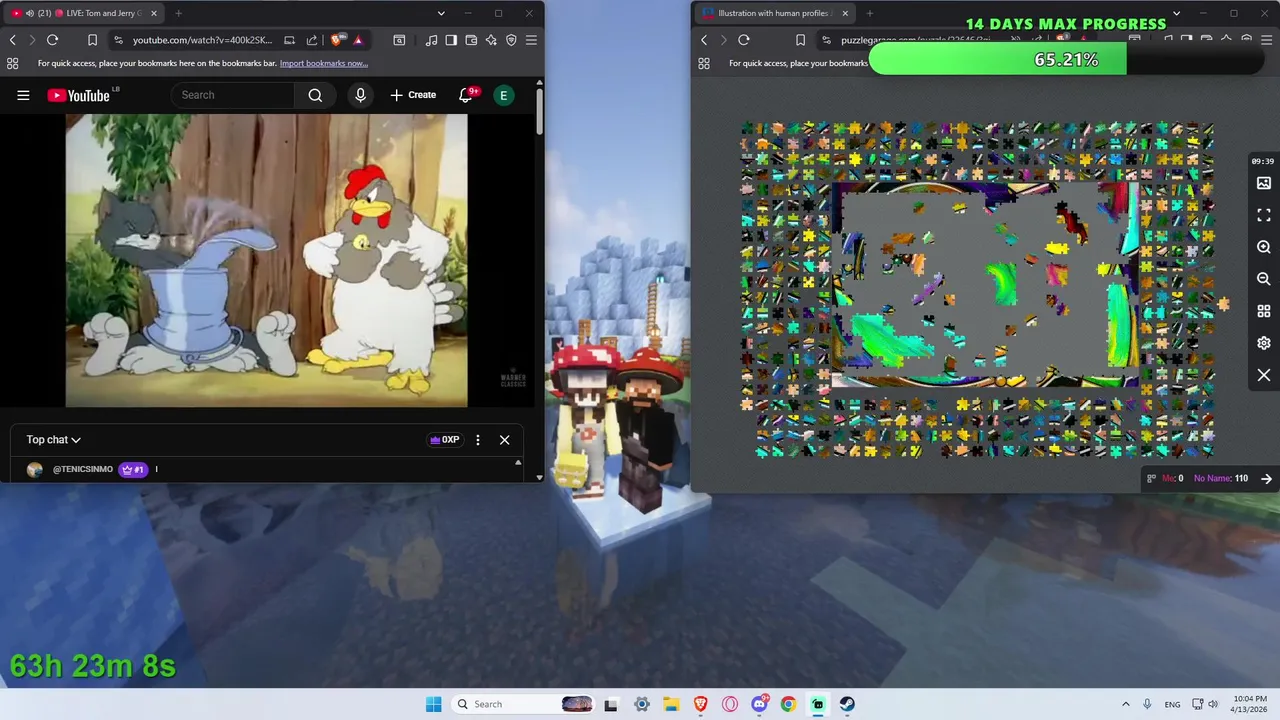Open the media control music note icon
The width and height of the screenshot is (1280, 720).
[431, 40]
